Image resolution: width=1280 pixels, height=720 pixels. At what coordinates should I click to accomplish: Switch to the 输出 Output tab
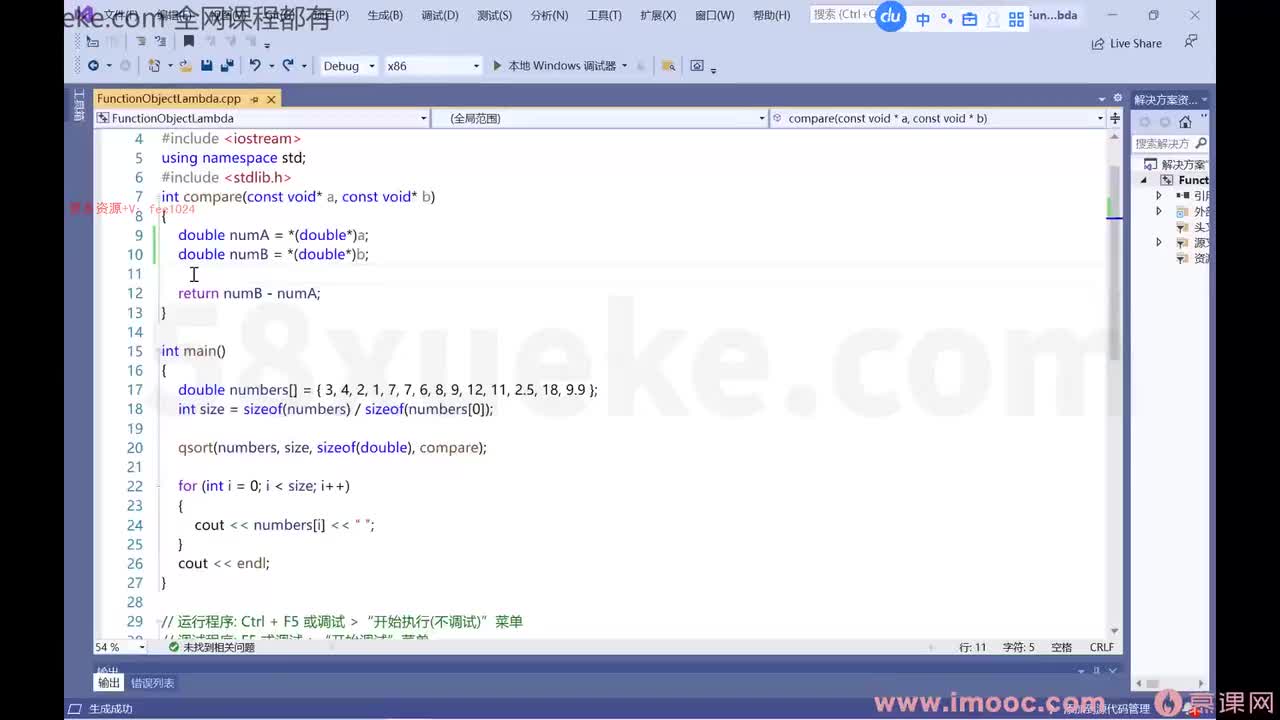108,683
